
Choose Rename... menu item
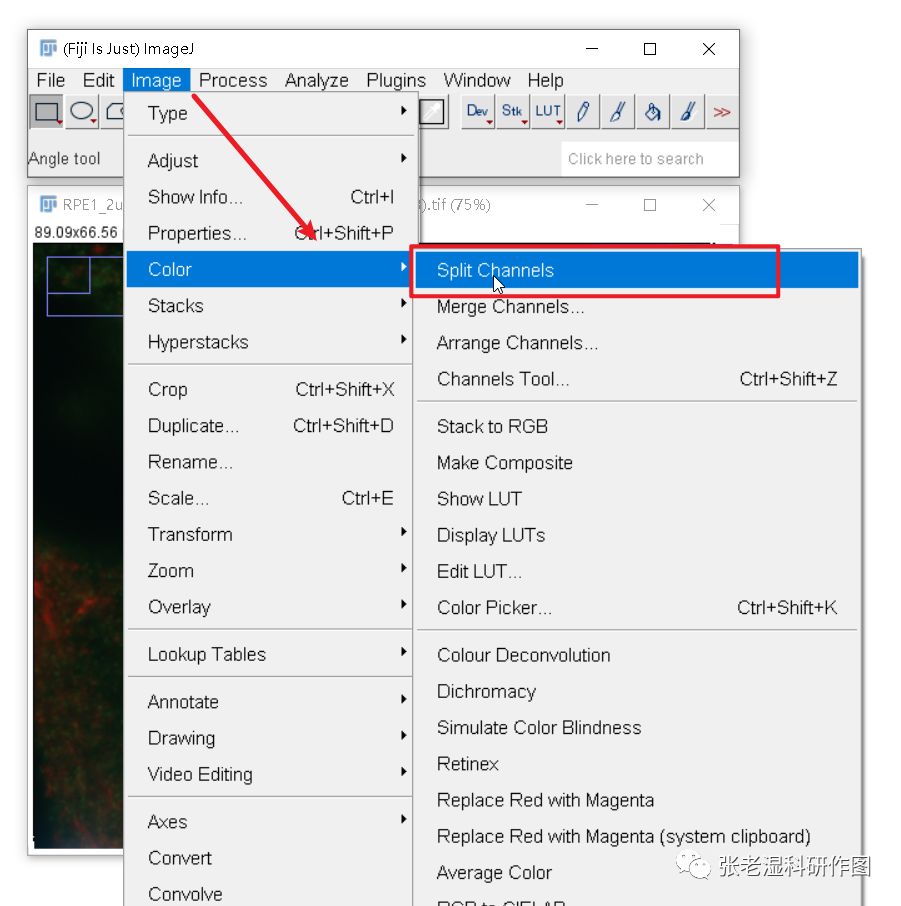[269, 462]
